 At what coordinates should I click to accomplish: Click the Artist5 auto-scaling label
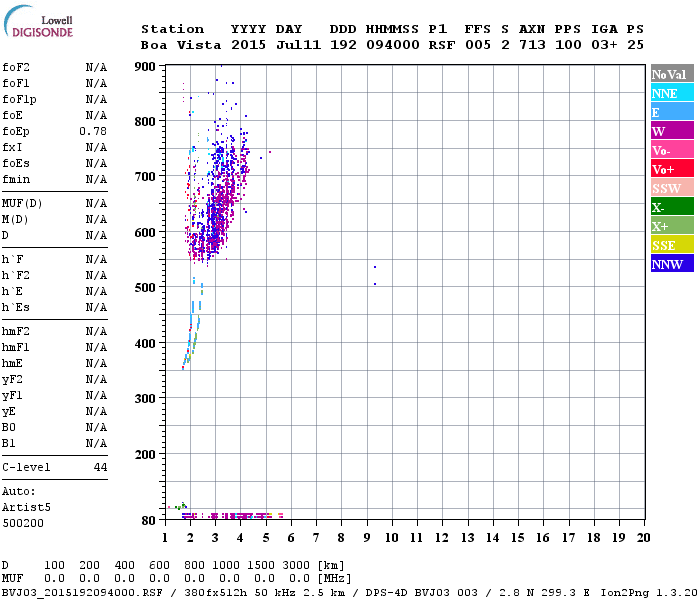[x=26, y=508]
